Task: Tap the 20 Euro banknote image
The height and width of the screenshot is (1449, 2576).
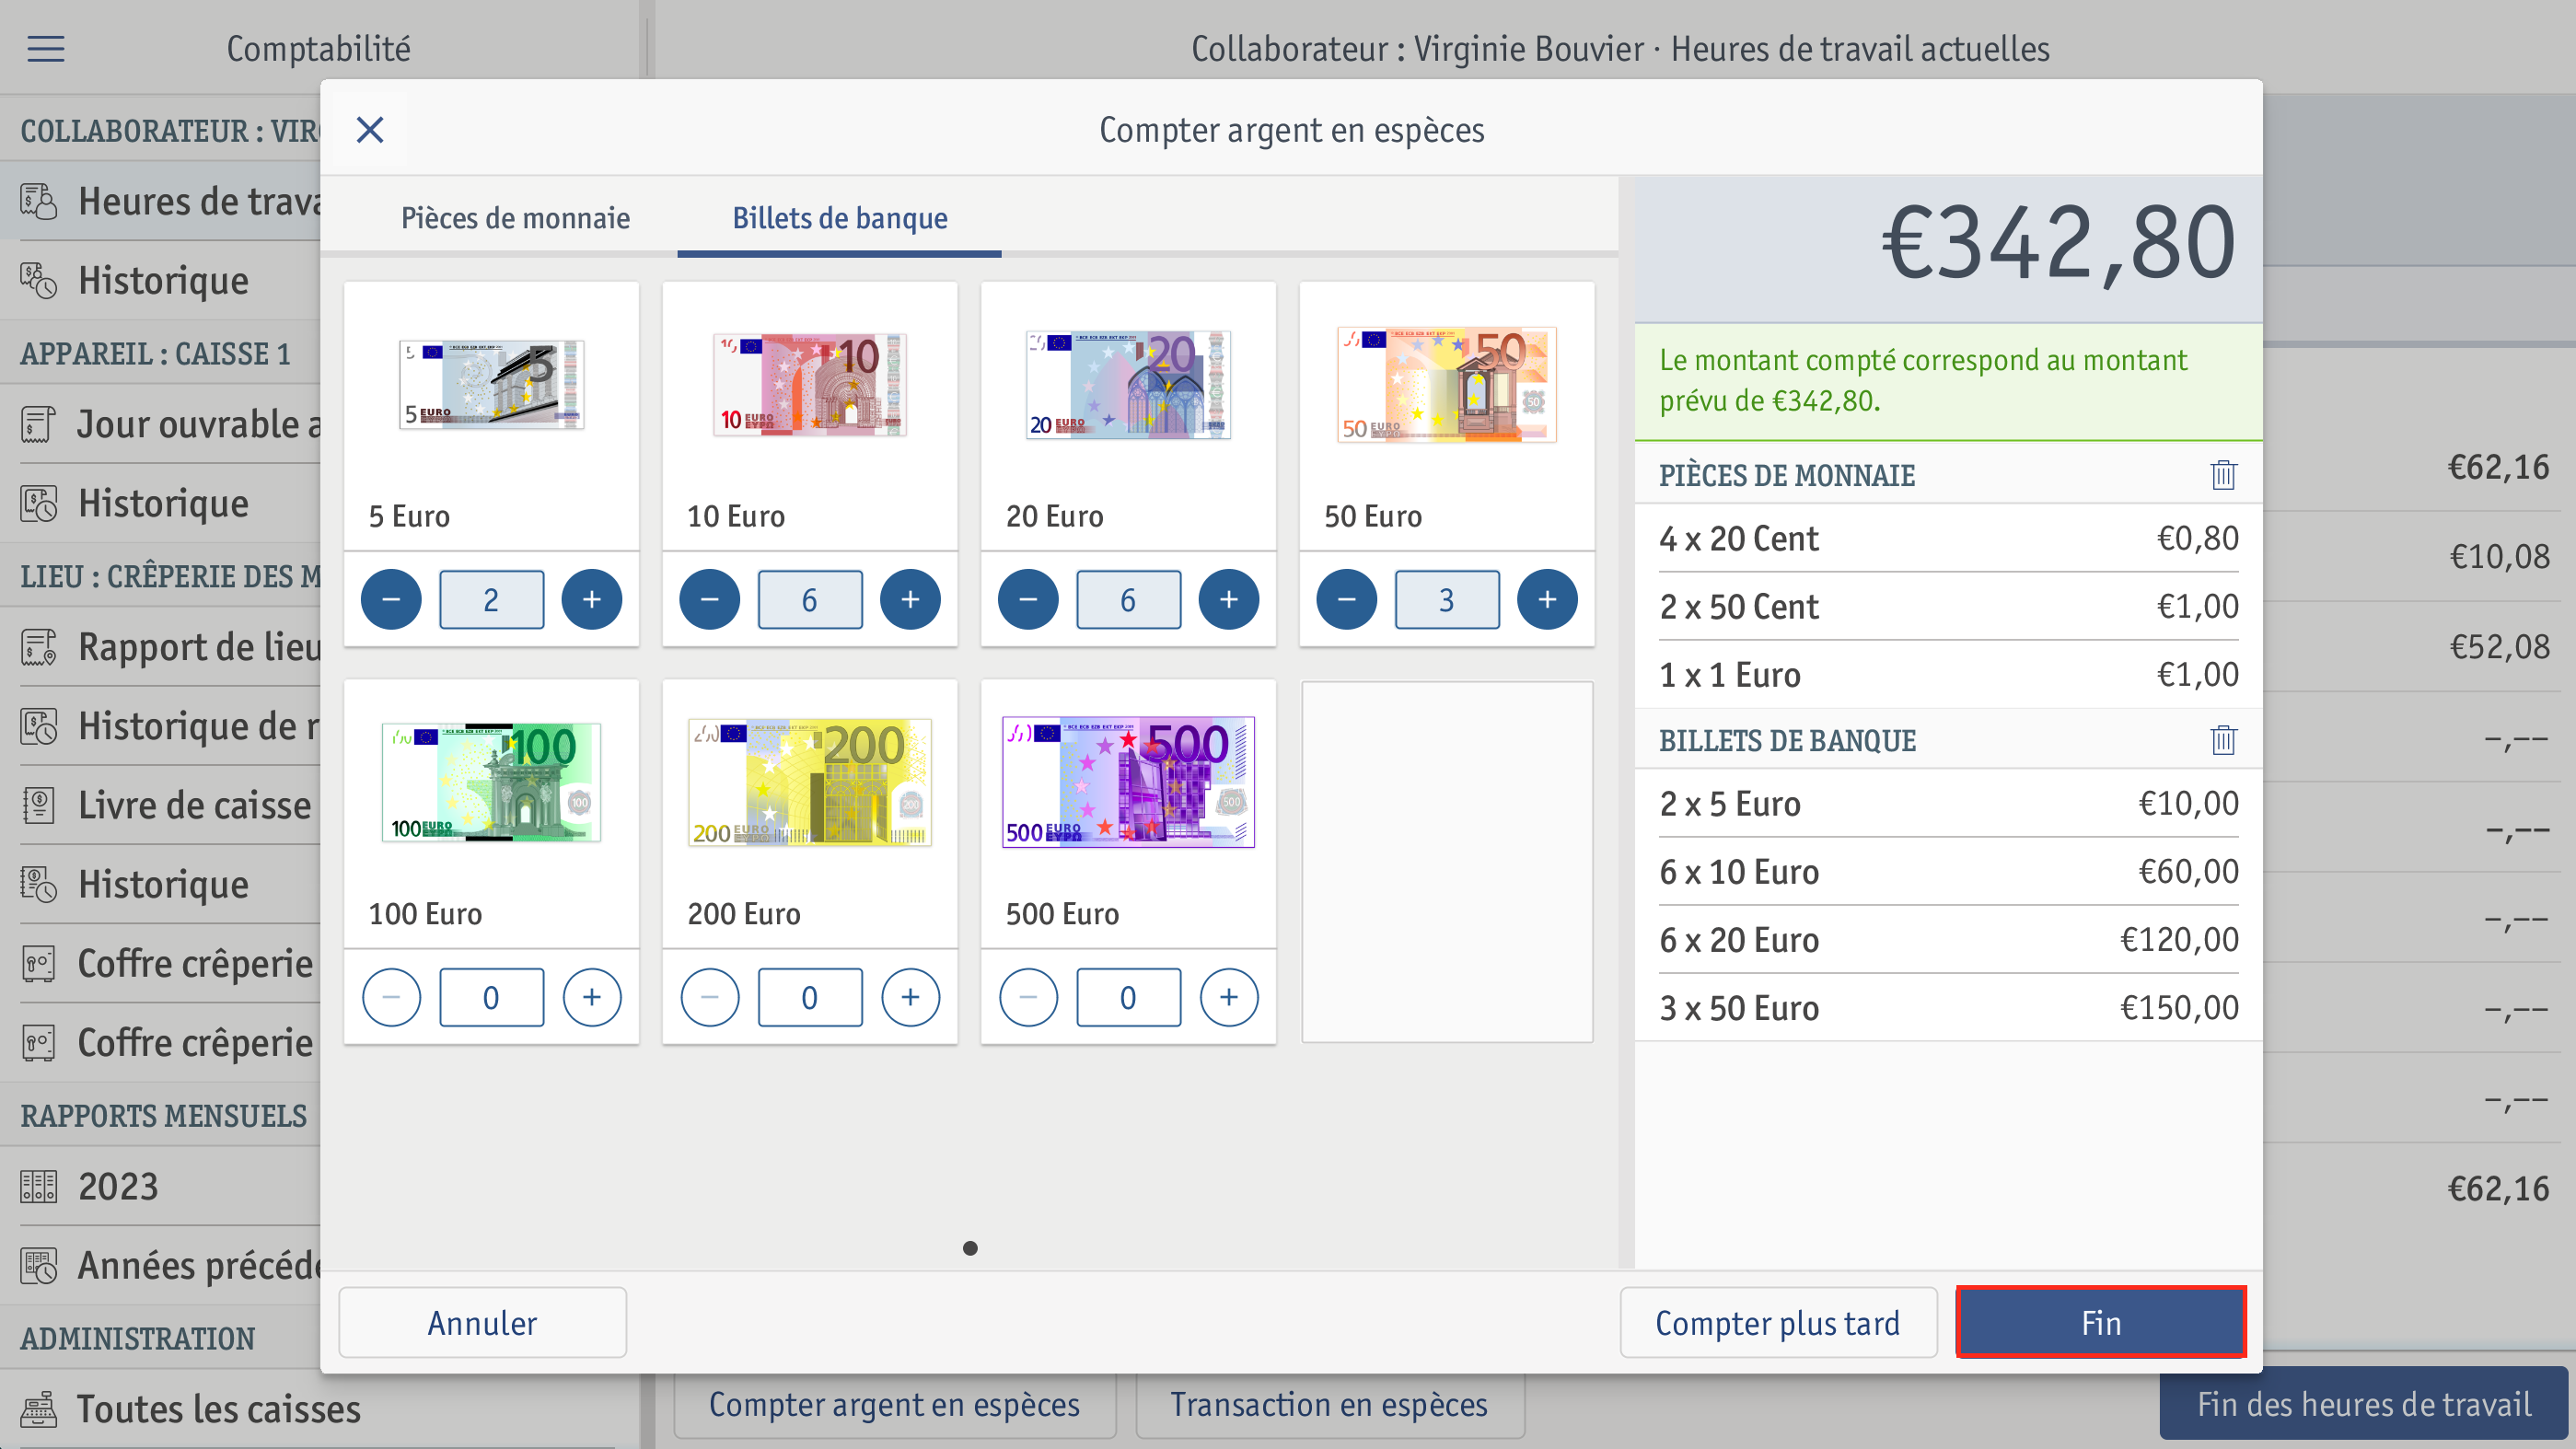Action: tap(1128, 385)
